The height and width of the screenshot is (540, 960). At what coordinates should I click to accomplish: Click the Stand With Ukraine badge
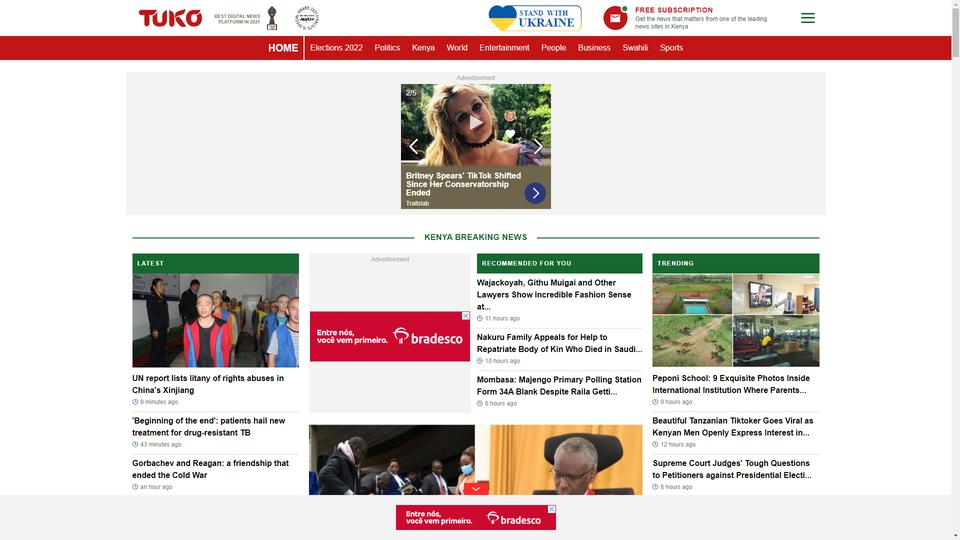tap(535, 18)
